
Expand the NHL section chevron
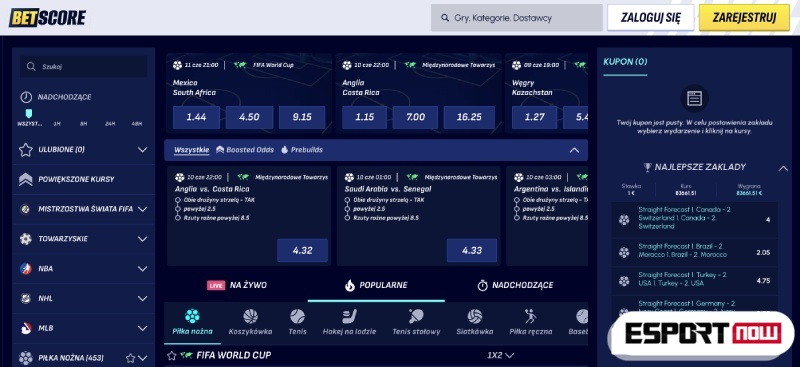(x=142, y=298)
